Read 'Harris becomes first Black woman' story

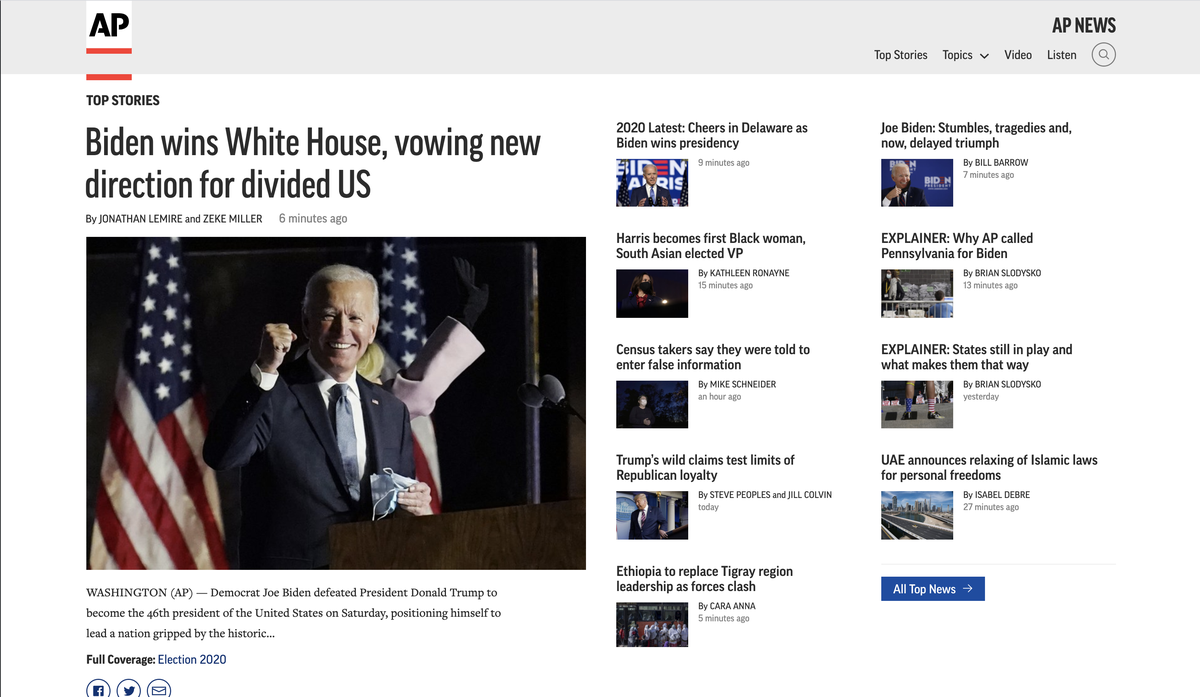(711, 246)
